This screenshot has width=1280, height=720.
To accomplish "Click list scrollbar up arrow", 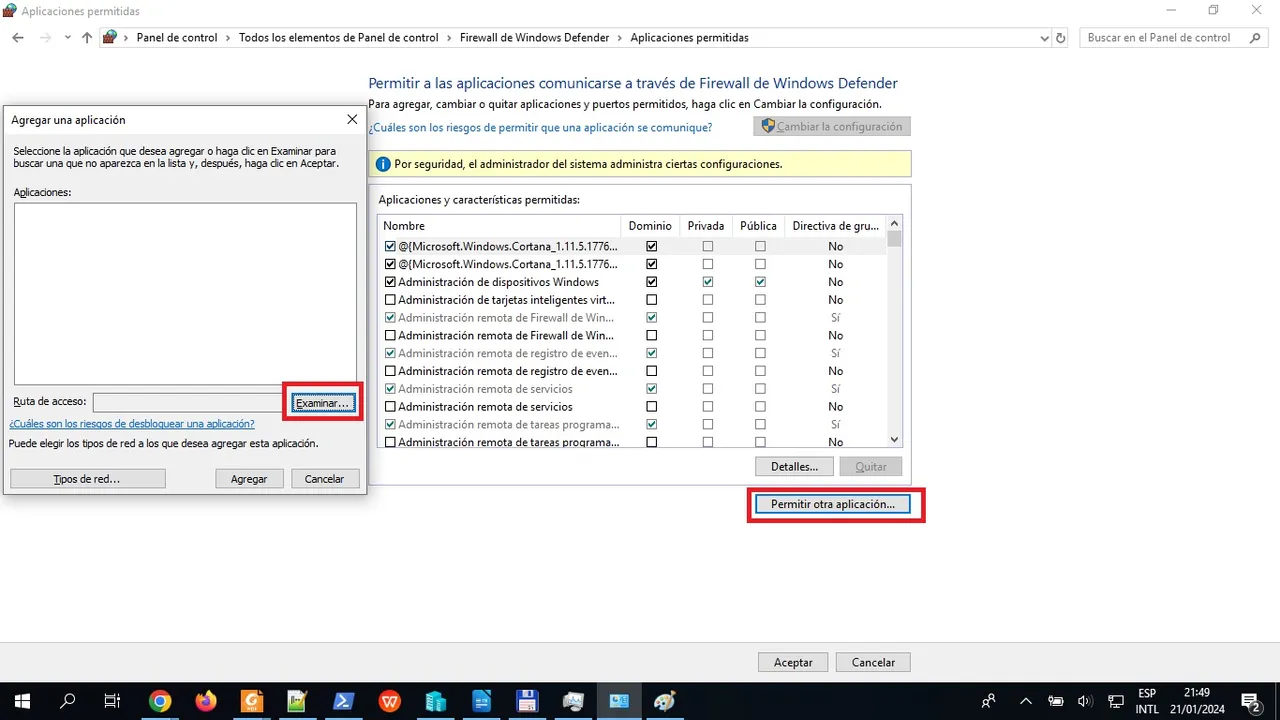I will [x=894, y=224].
